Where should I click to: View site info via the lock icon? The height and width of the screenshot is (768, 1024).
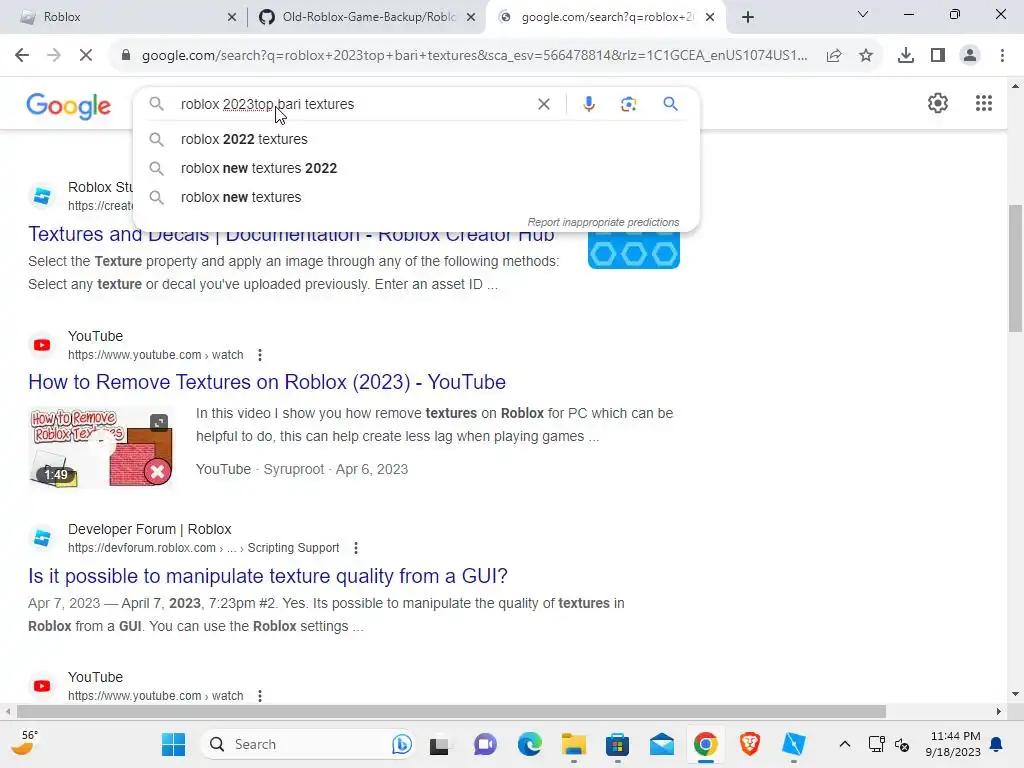pos(126,56)
